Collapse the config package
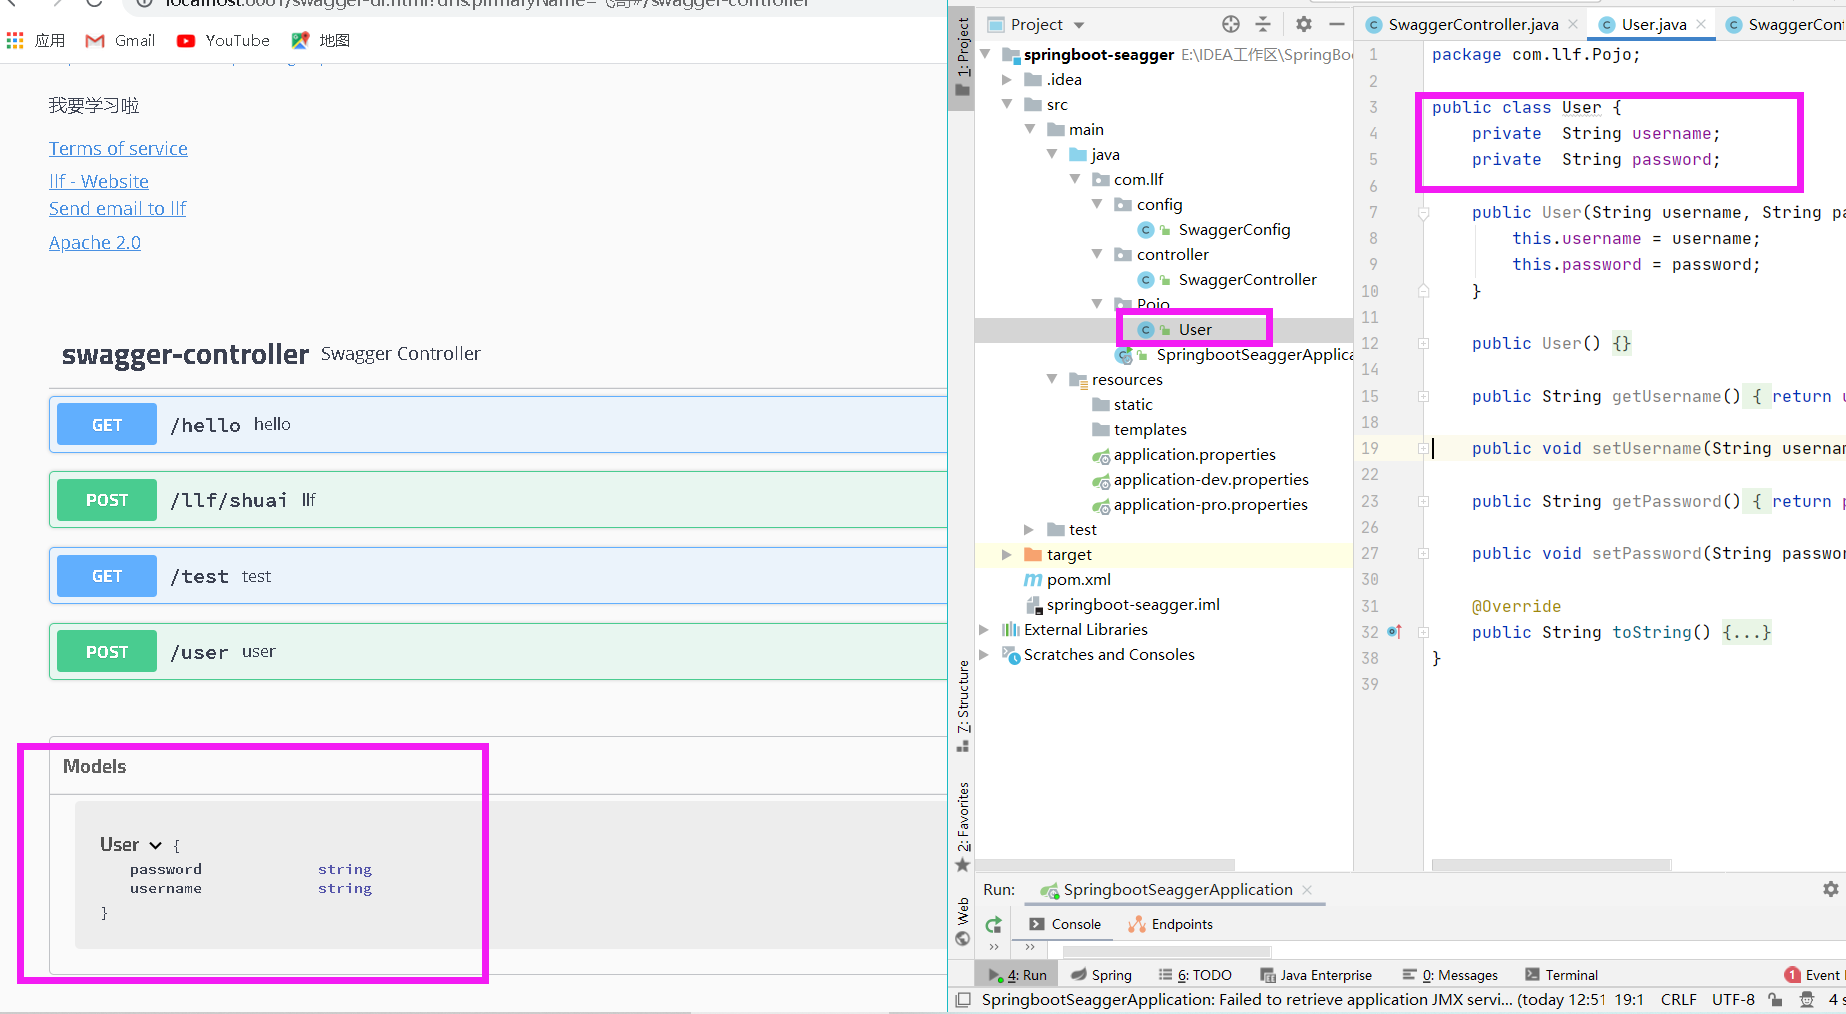The image size is (1846, 1014). (1097, 204)
